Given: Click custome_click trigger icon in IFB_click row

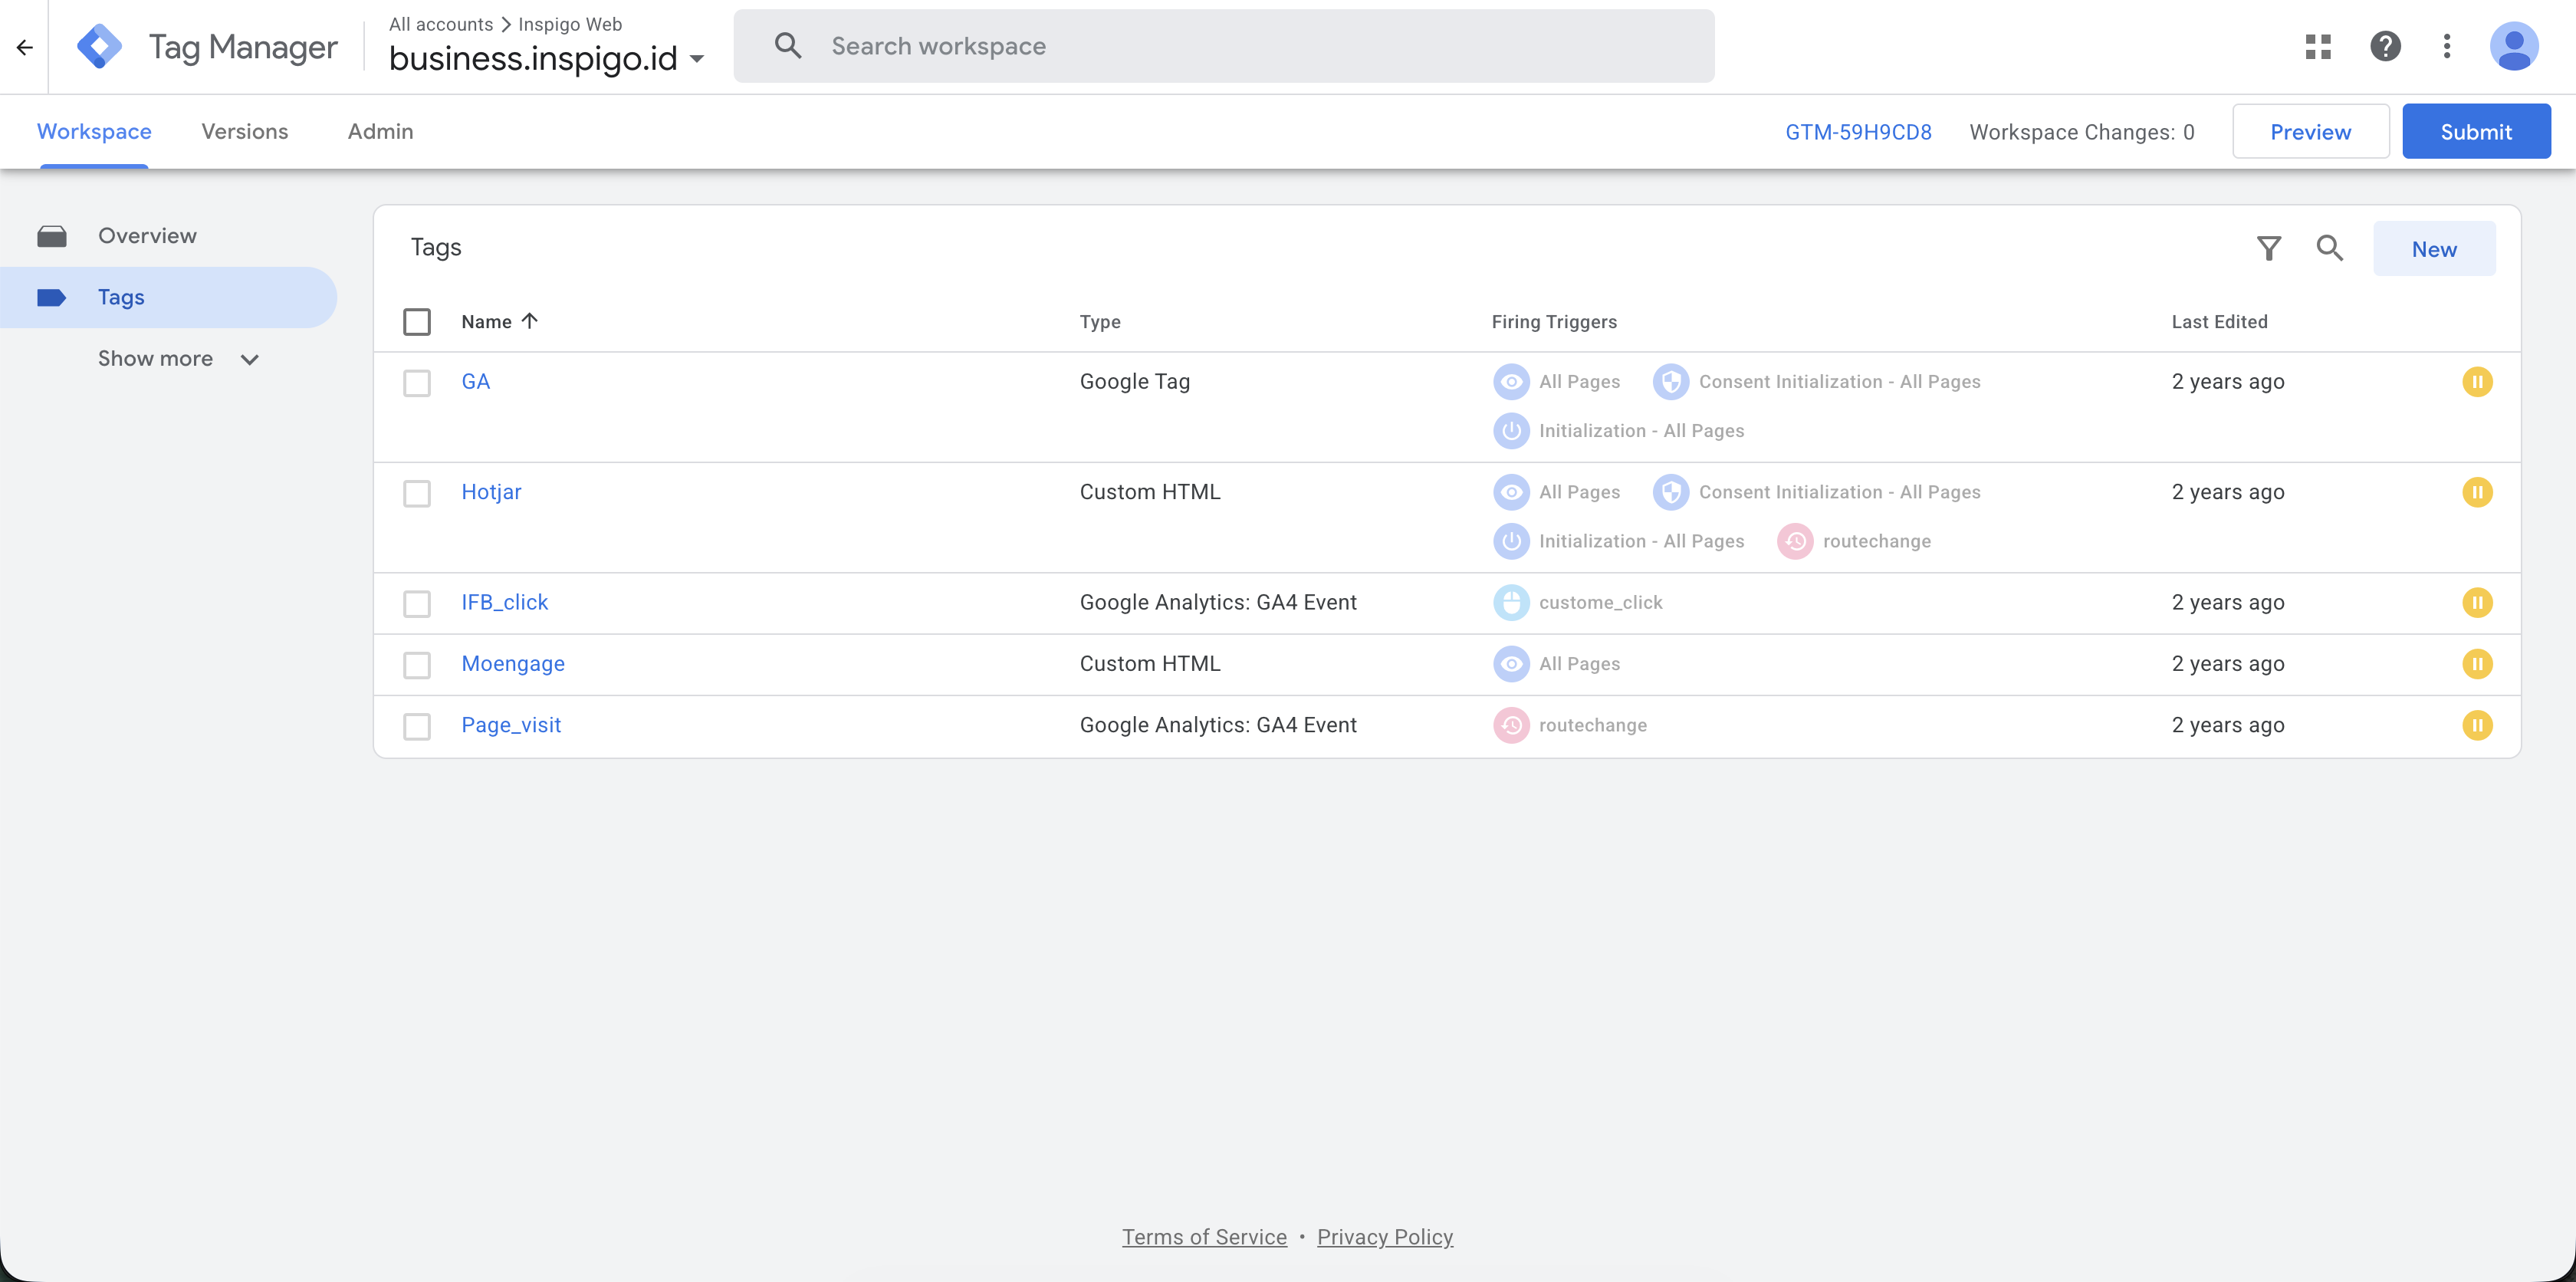Looking at the screenshot, I should [x=1511, y=603].
